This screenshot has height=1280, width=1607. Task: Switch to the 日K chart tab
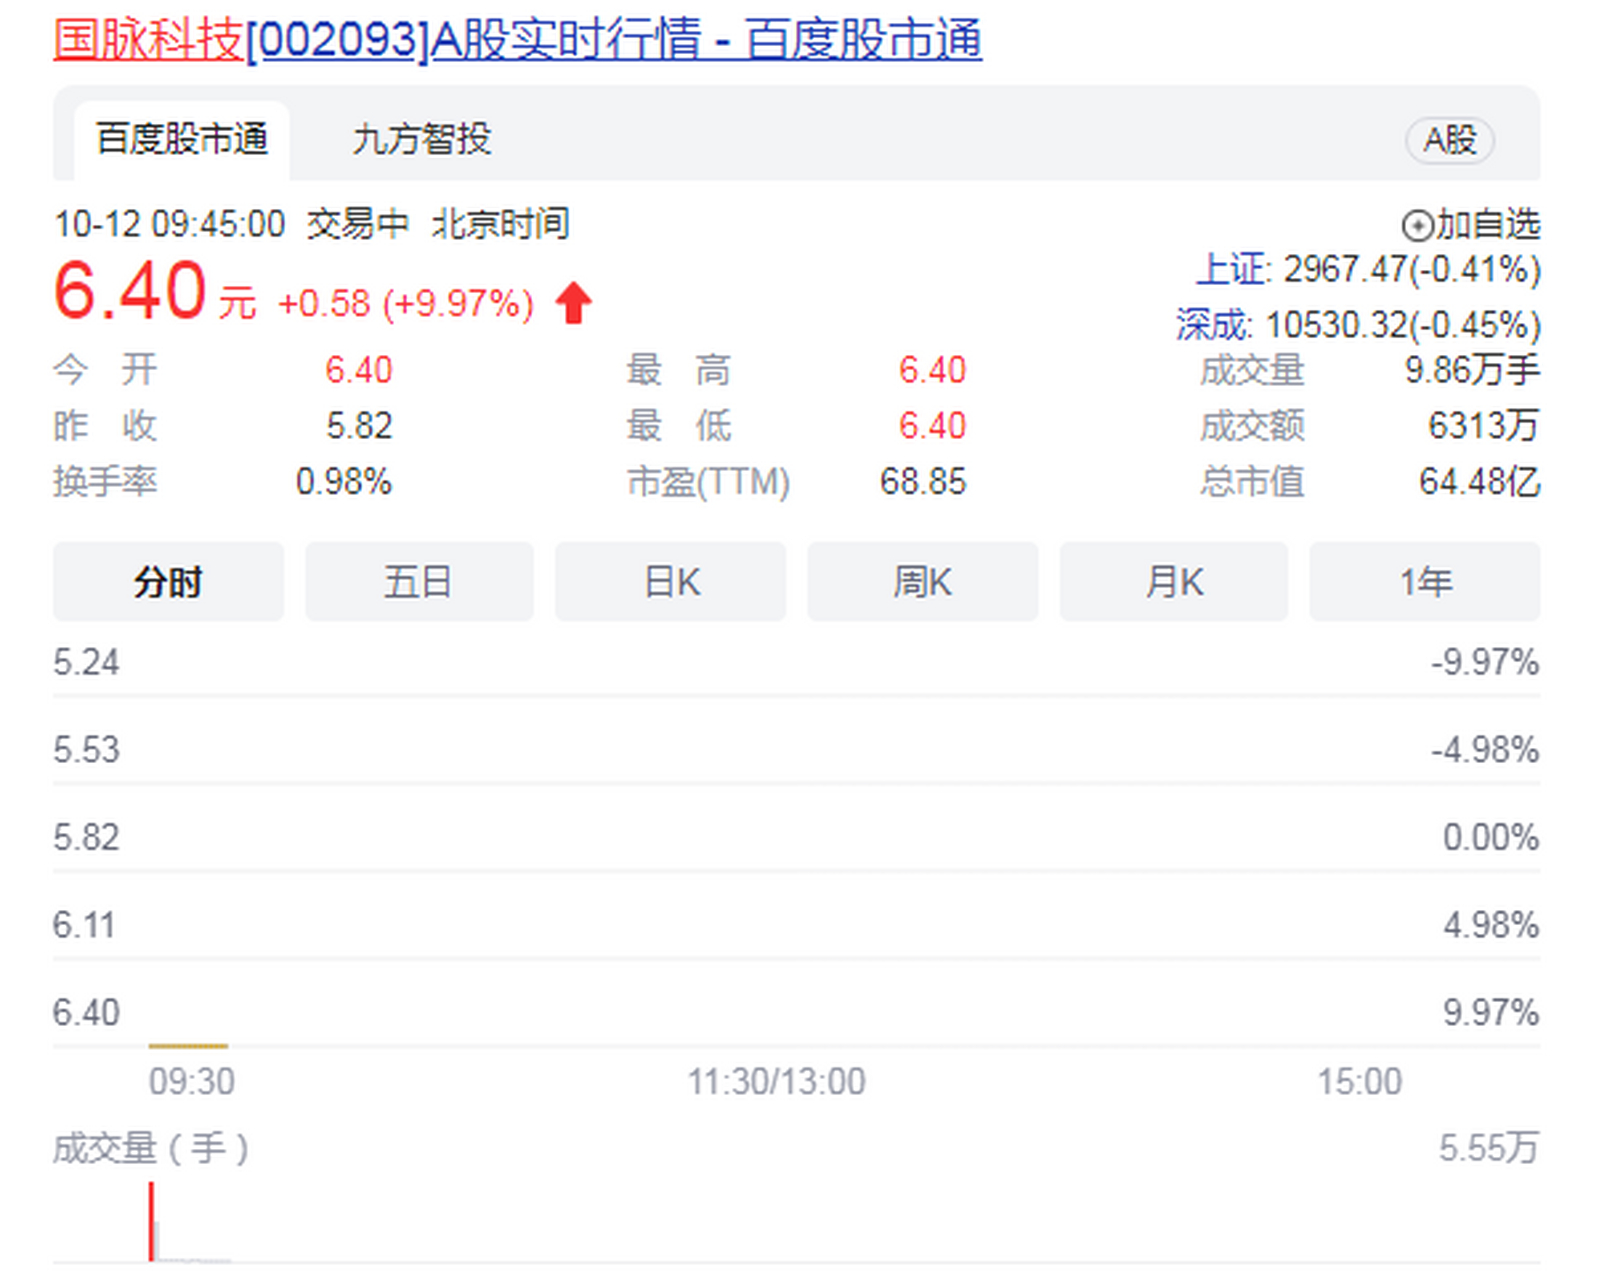click(x=671, y=582)
